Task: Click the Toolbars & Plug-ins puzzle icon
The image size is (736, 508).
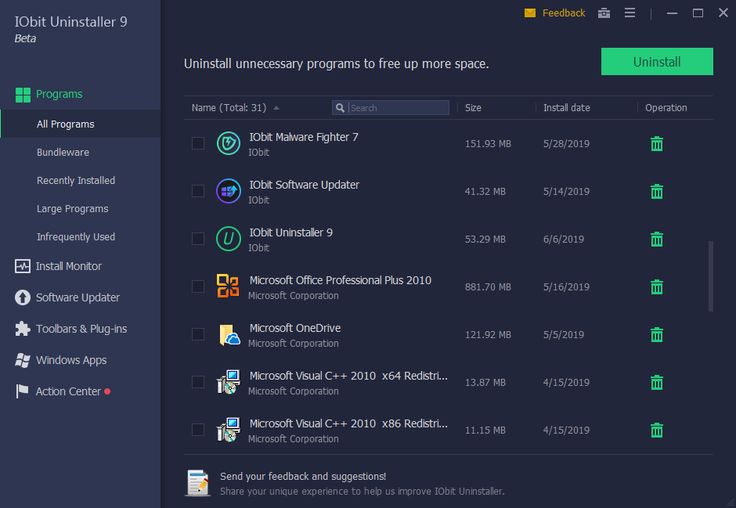Action: click(22, 329)
